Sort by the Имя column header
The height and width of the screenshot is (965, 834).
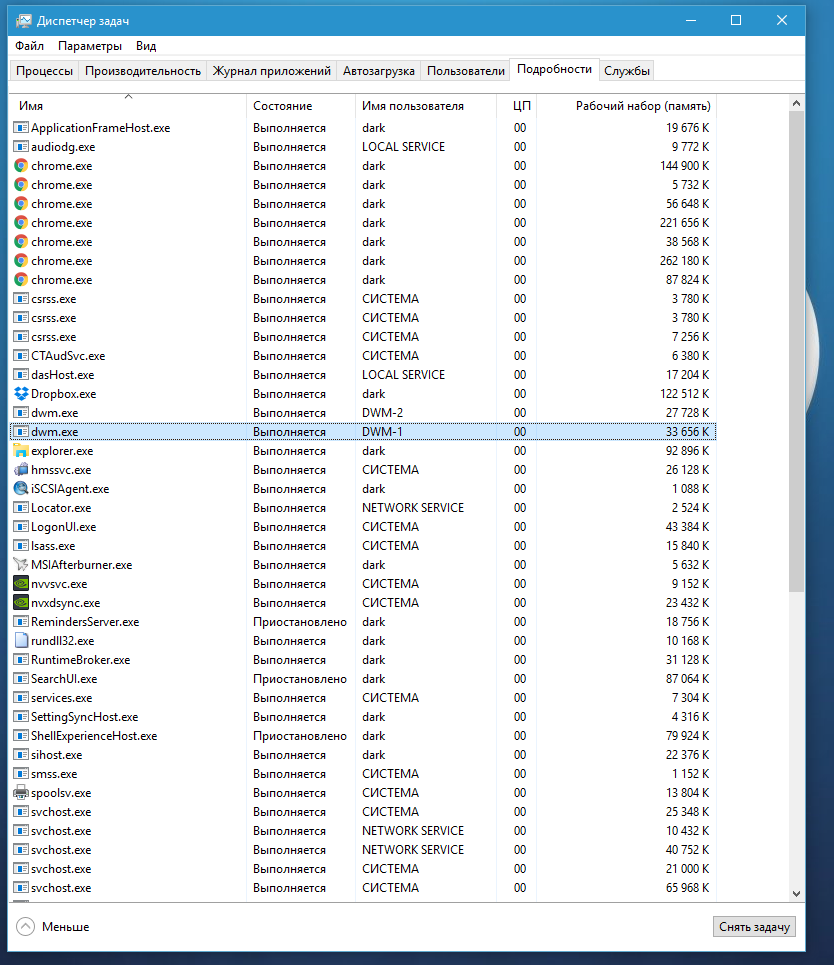[128, 106]
